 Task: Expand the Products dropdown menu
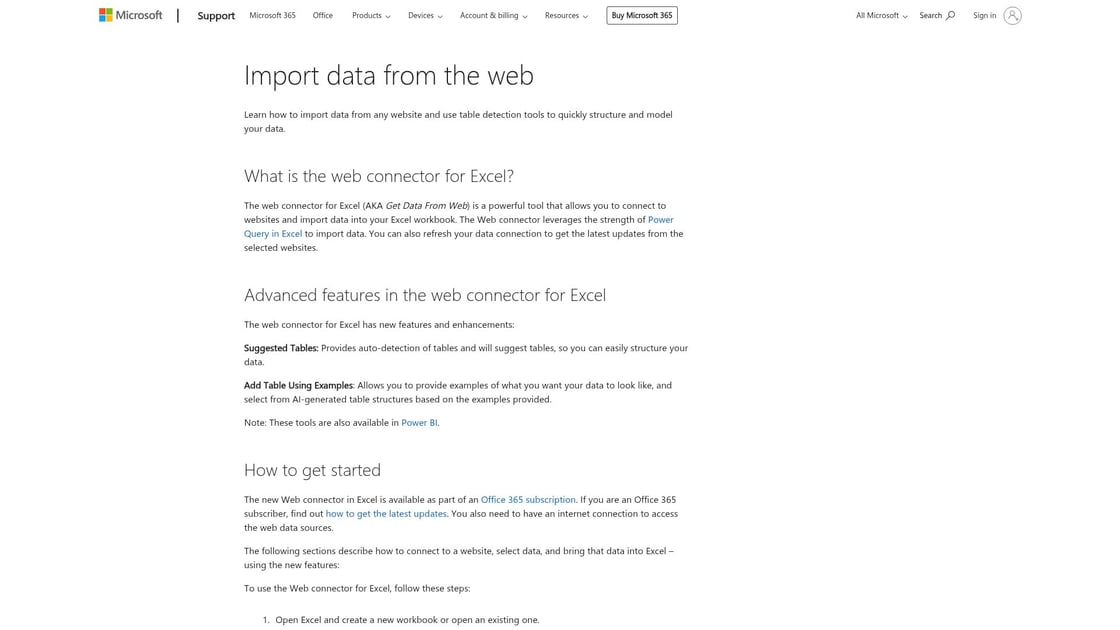point(371,15)
